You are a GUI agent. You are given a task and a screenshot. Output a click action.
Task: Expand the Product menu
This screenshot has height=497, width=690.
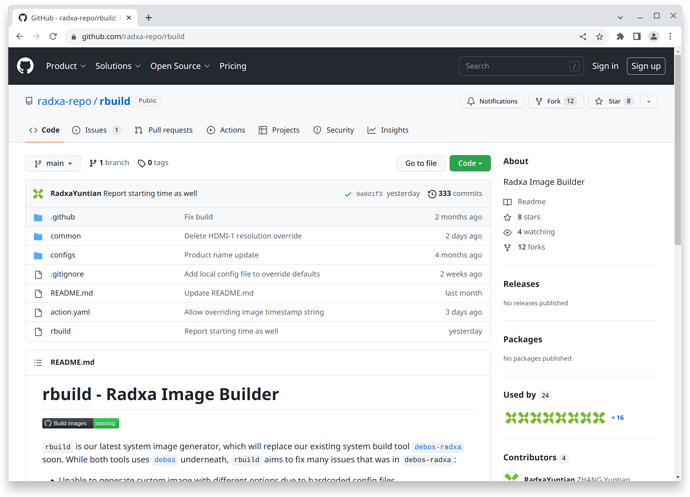click(66, 66)
